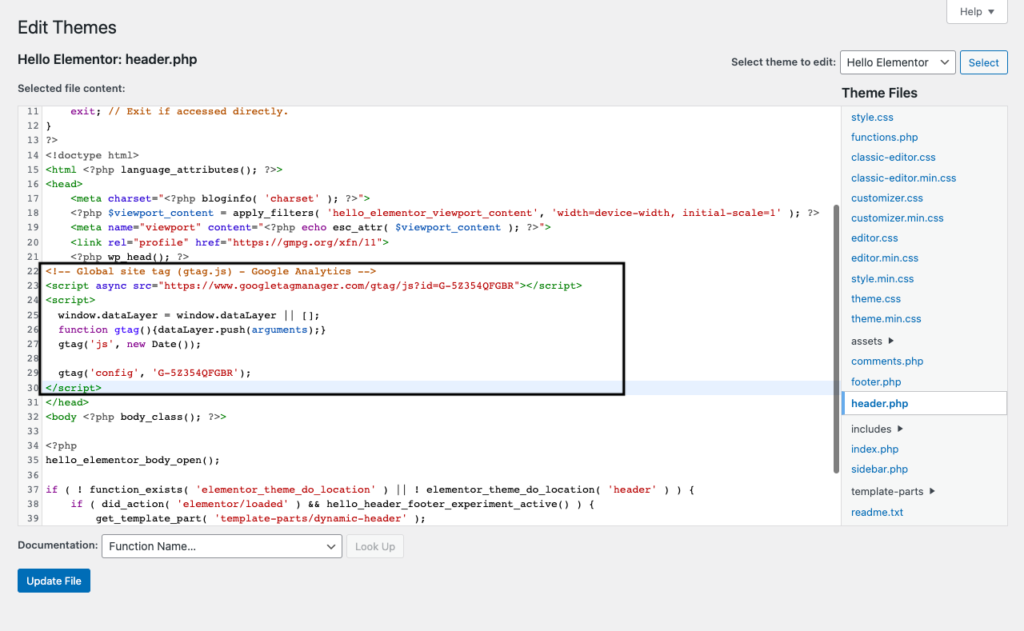Open the Help dropdown tab

pos(977,12)
